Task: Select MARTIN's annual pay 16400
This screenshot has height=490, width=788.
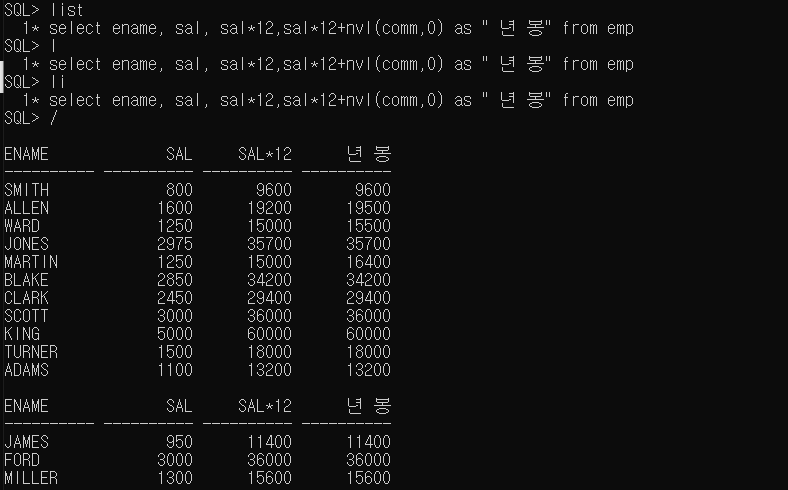Action: 368,262
